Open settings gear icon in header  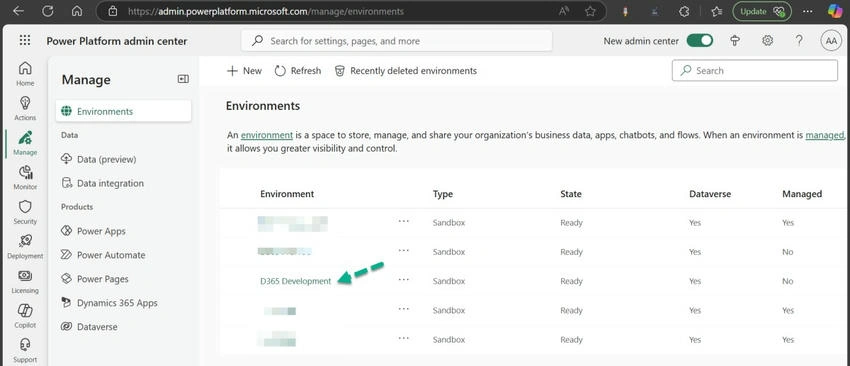tap(768, 41)
